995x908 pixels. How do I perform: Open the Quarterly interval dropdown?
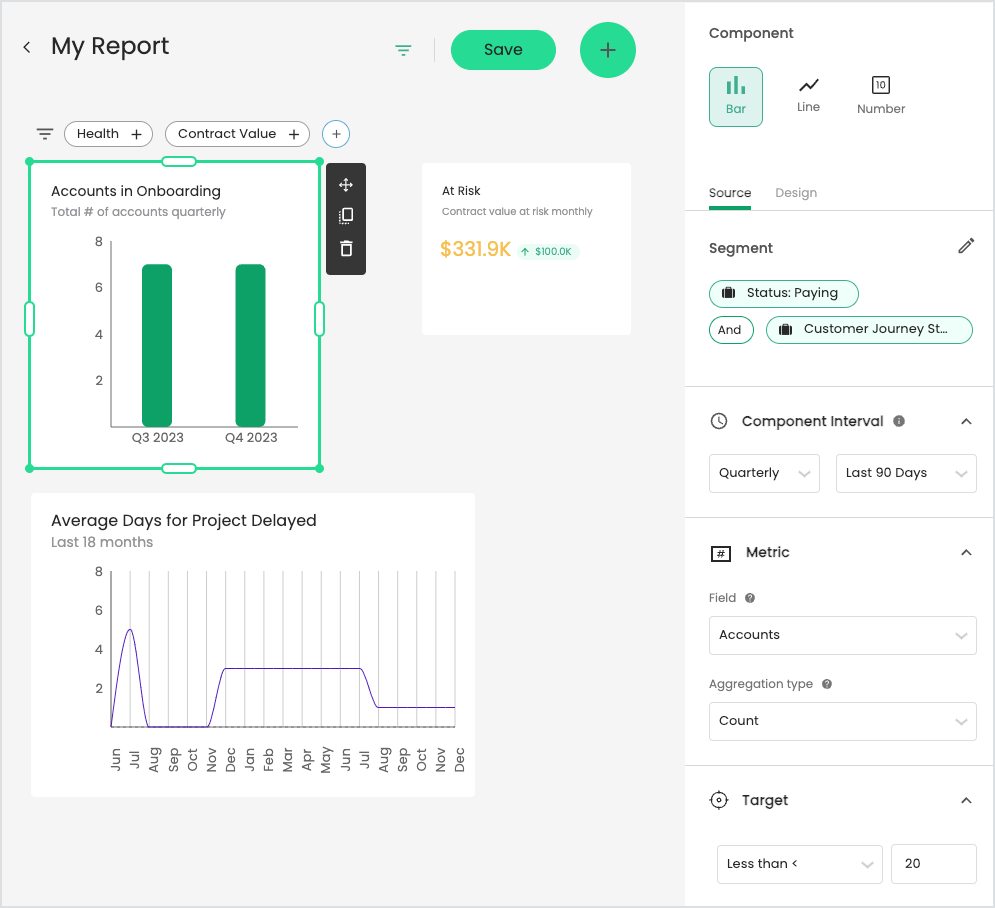click(x=764, y=473)
